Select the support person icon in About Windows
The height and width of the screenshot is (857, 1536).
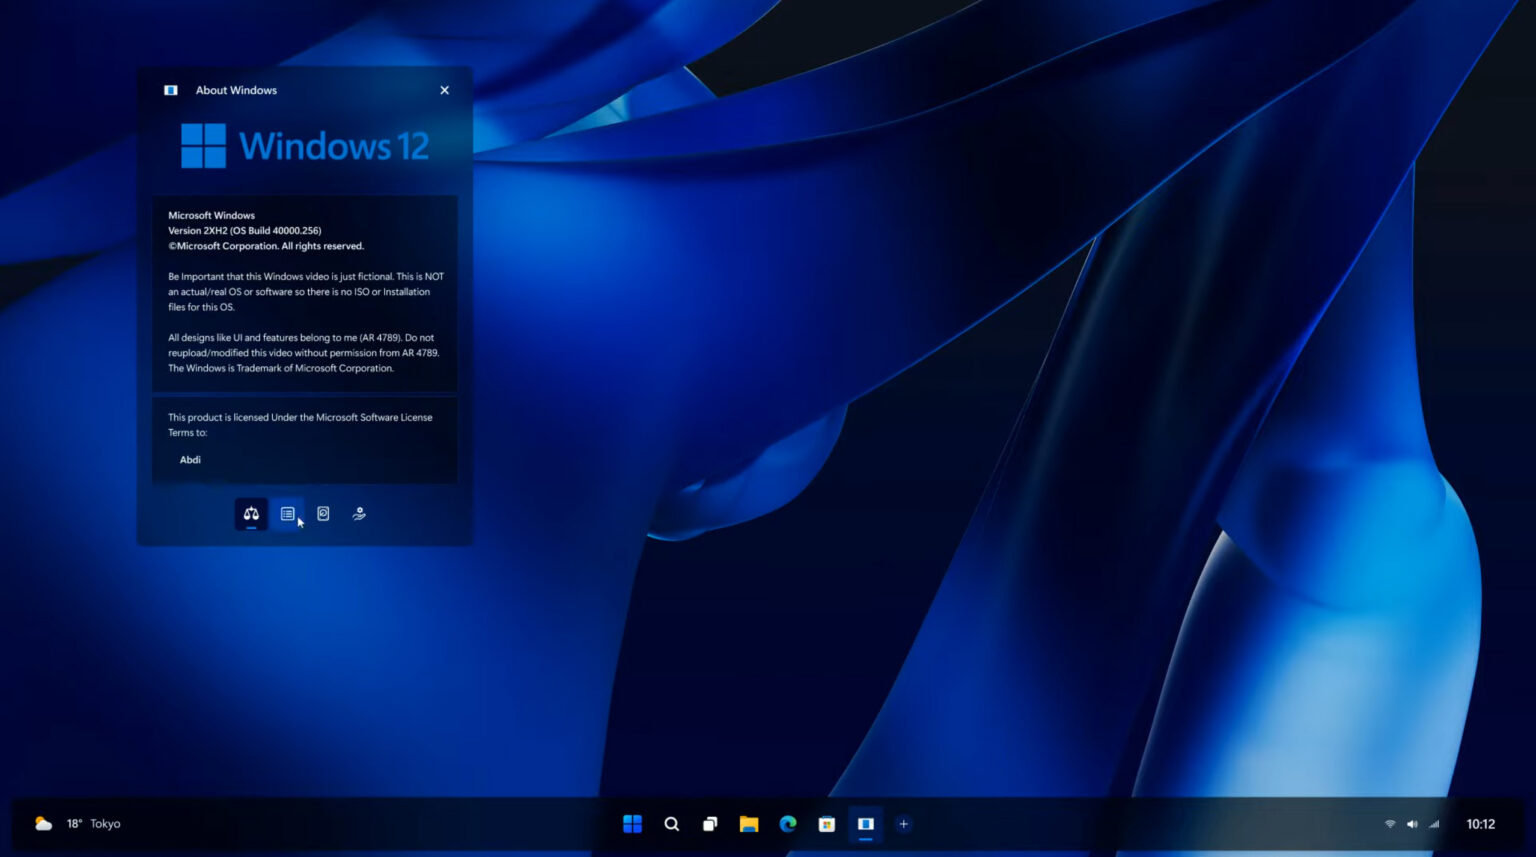point(358,513)
